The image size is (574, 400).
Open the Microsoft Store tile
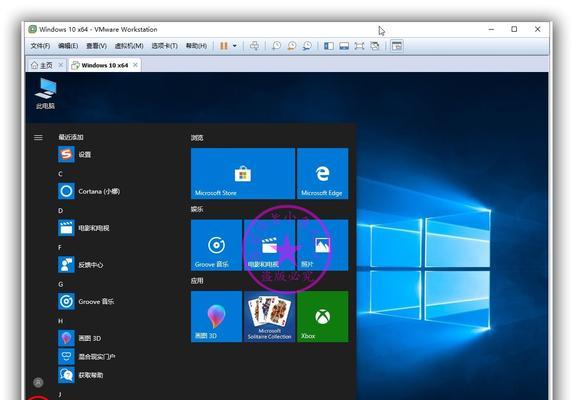click(x=243, y=173)
